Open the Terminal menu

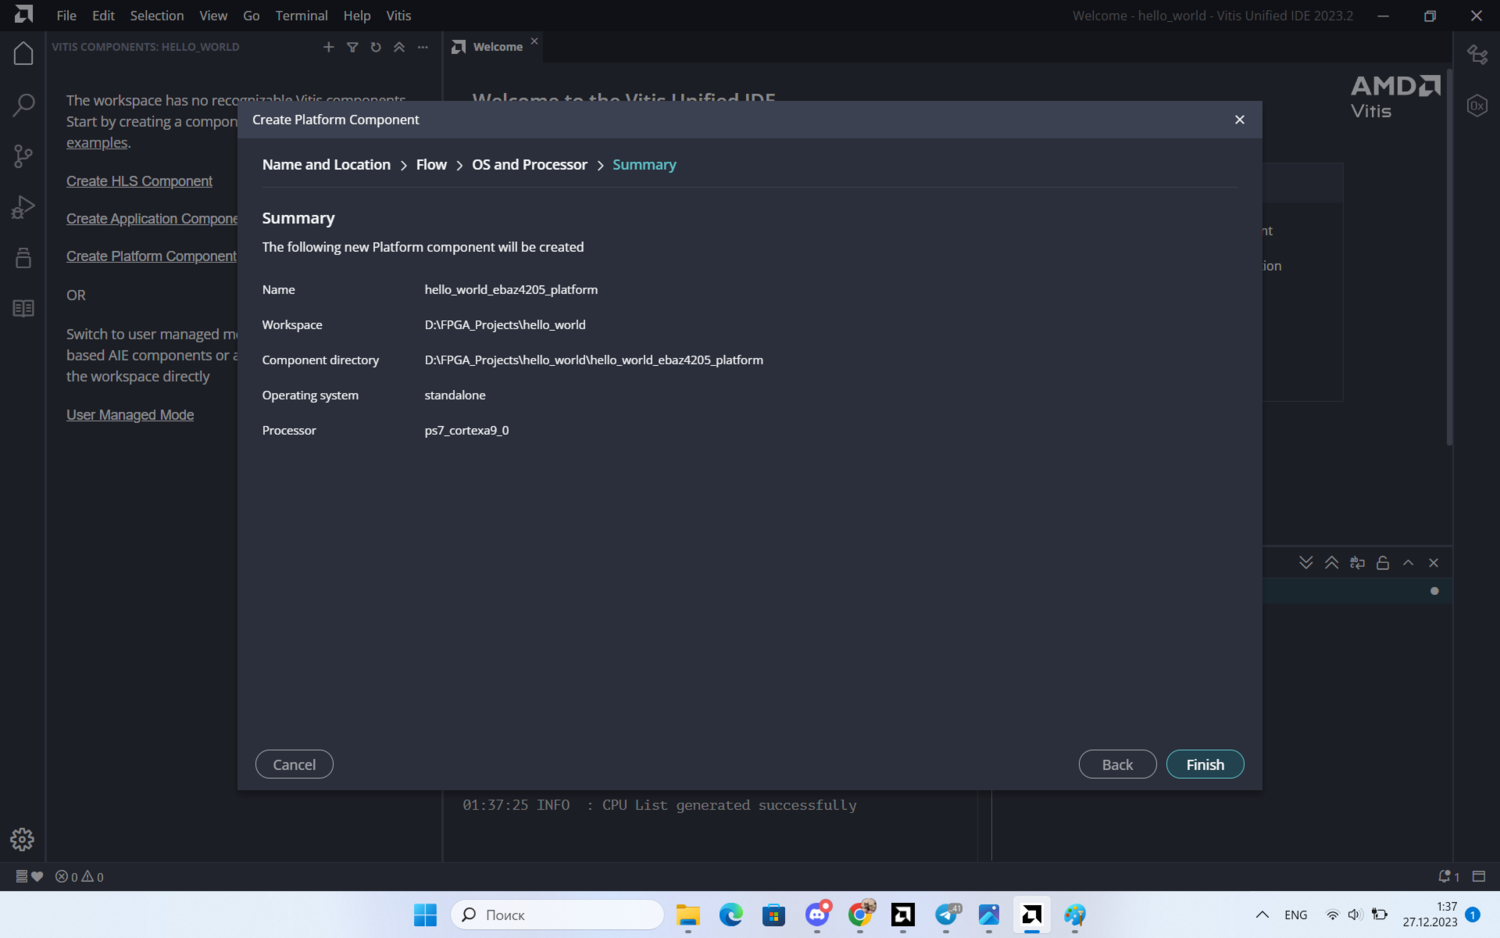coord(301,16)
